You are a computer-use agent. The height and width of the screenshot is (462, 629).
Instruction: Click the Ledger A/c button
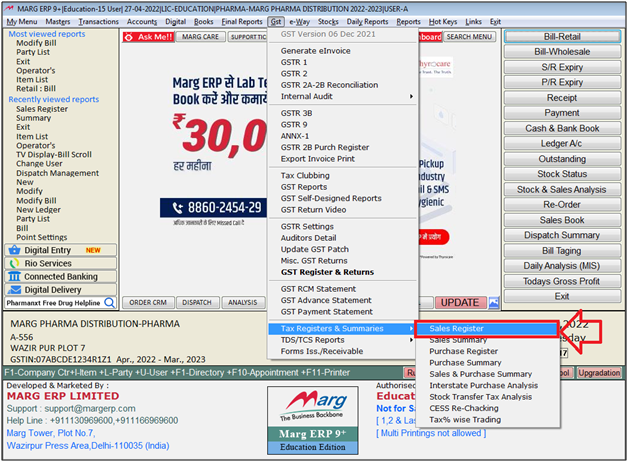[562, 144]
